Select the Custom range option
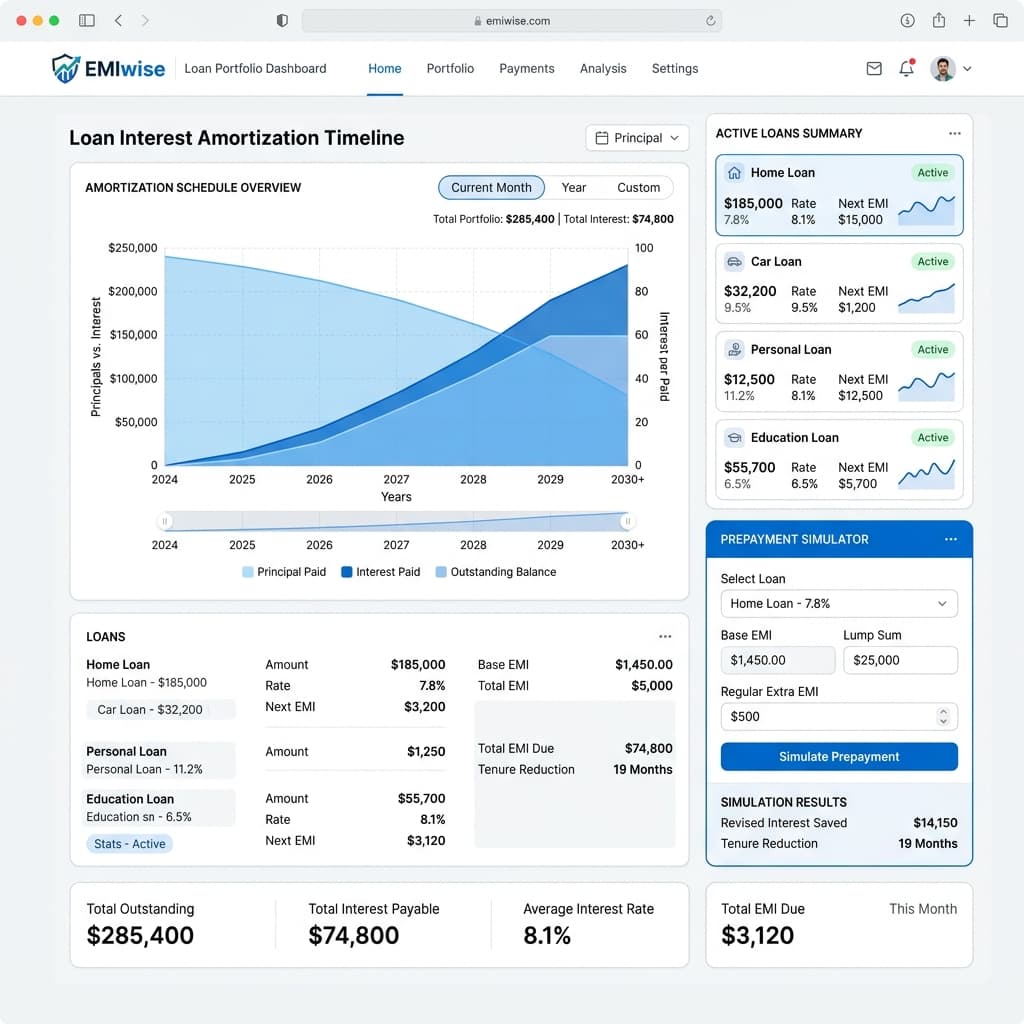Screen dimensions: 1024x1024 (638, 187)
